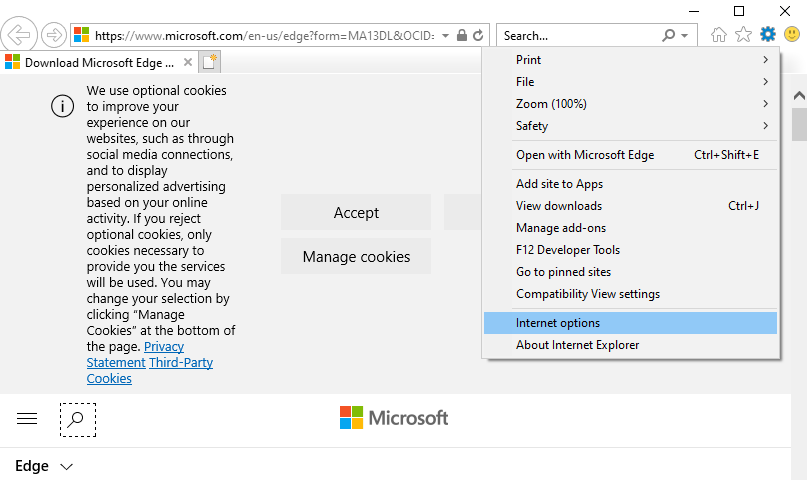
Task: Choose Internet options
Action: tap(630, 323)
